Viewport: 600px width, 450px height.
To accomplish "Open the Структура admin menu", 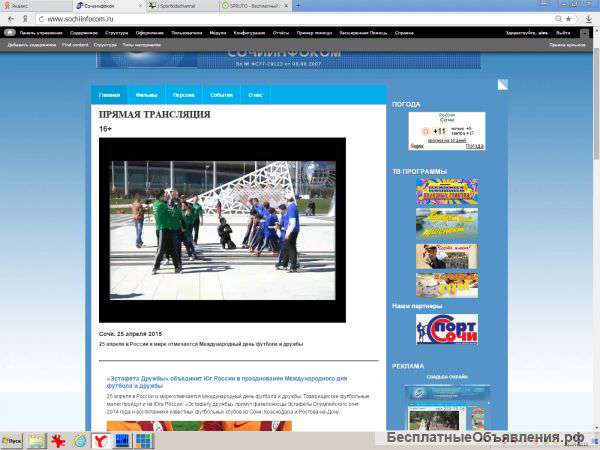I will [116, 33].
